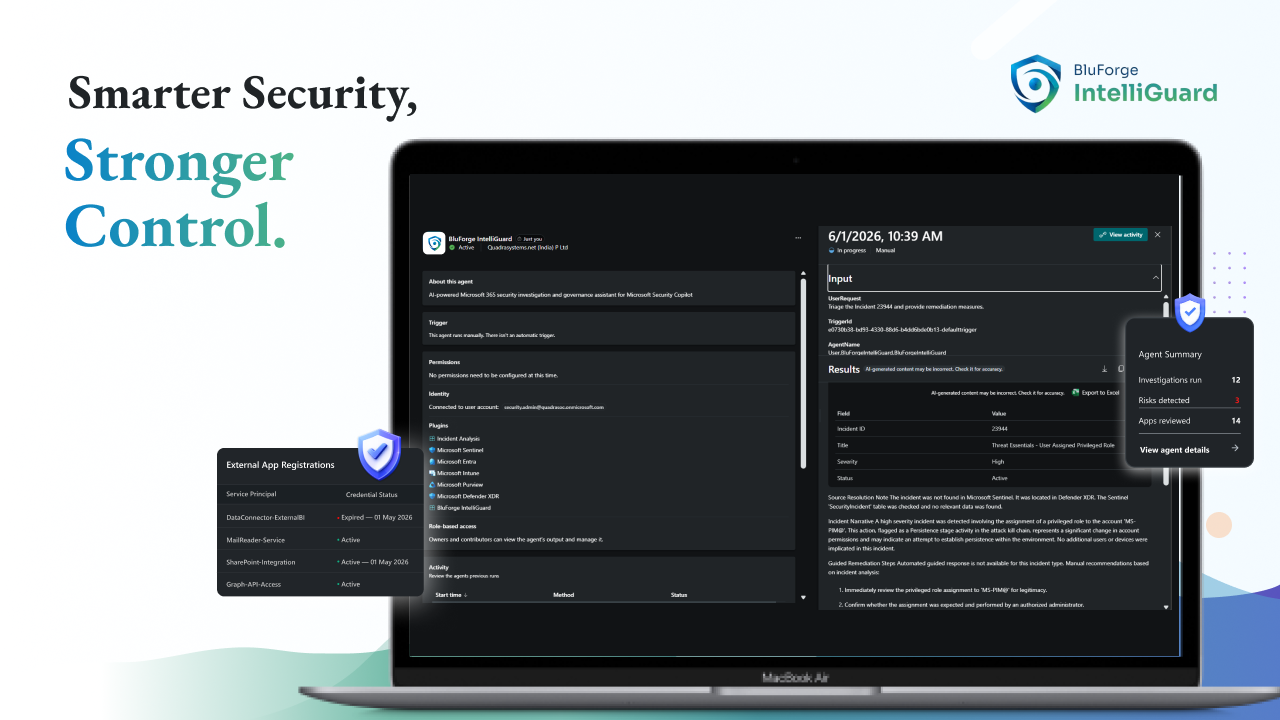Click the Microsoft Intune plugin icon

432,473
